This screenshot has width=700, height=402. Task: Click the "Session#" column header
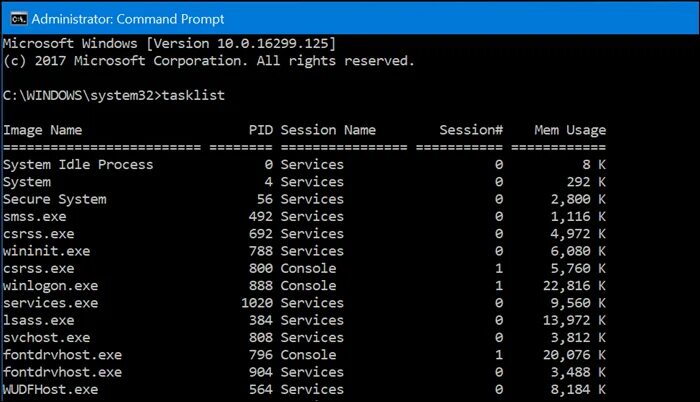pyautogui.click(x=470, y=130)
